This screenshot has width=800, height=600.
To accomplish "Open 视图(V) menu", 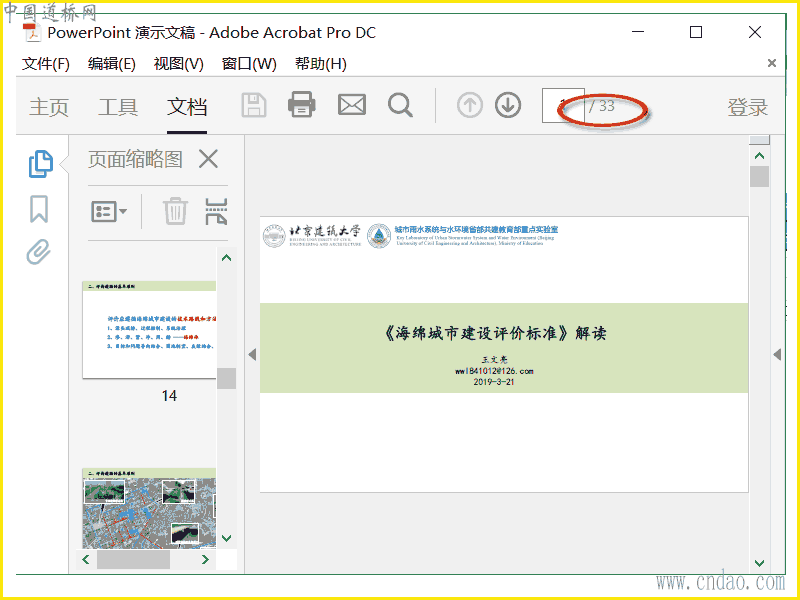I will [179, 64].
